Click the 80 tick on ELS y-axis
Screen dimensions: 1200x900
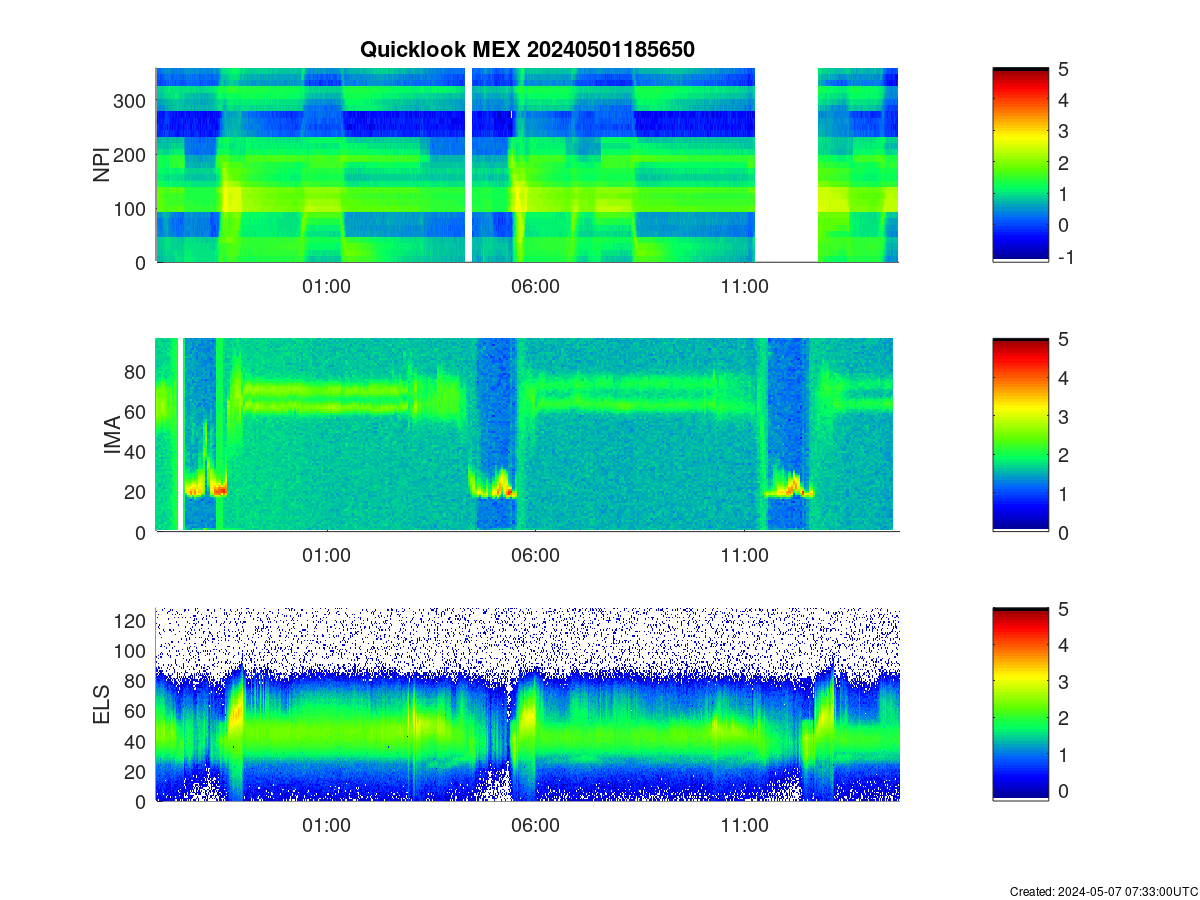point(136,681)
